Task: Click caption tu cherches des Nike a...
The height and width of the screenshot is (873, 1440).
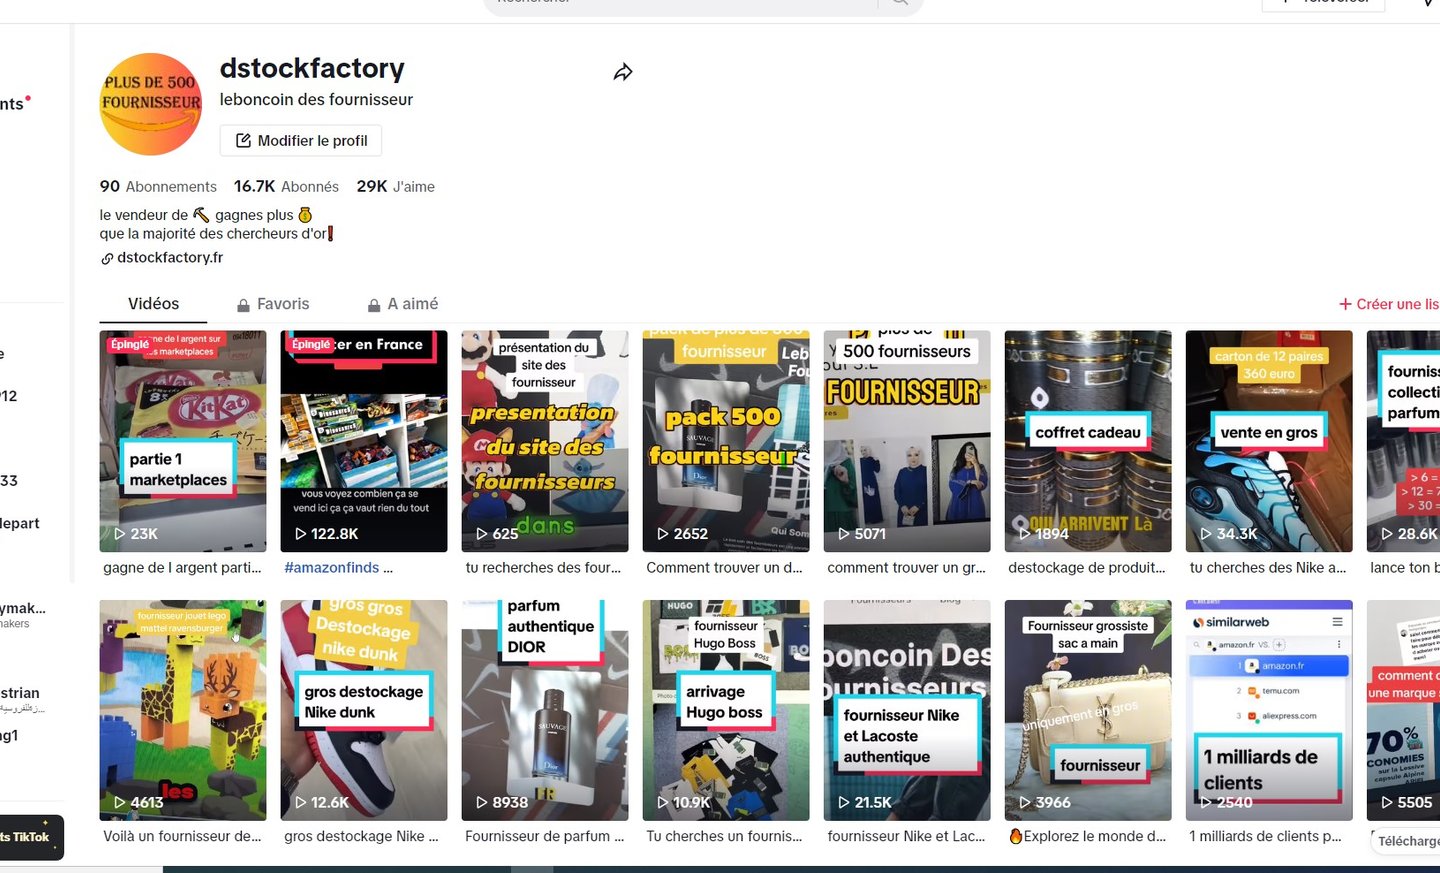Action: pos(1268,567)
